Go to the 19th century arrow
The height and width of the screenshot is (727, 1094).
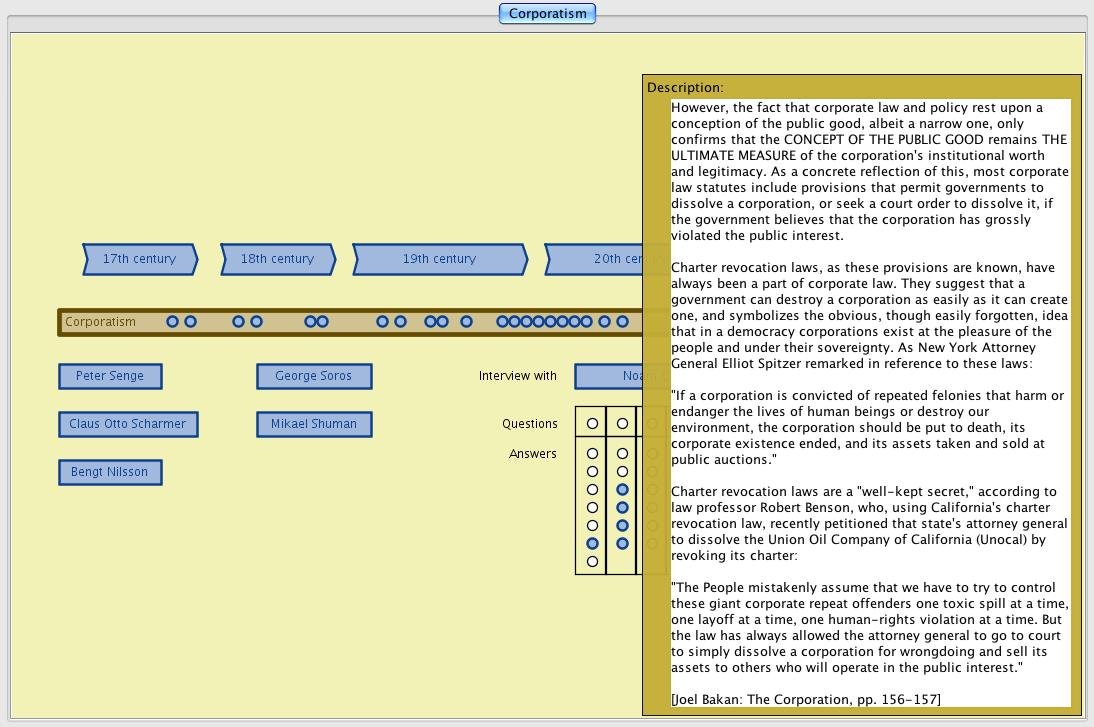coord(439,259)
